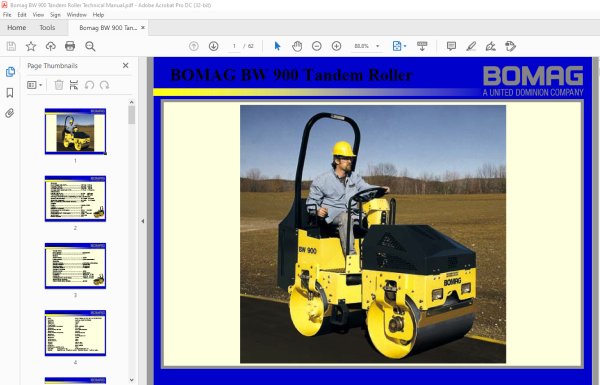Screen dimensions: 600x385
Task: Go to the next page
Action: [214, 46]
